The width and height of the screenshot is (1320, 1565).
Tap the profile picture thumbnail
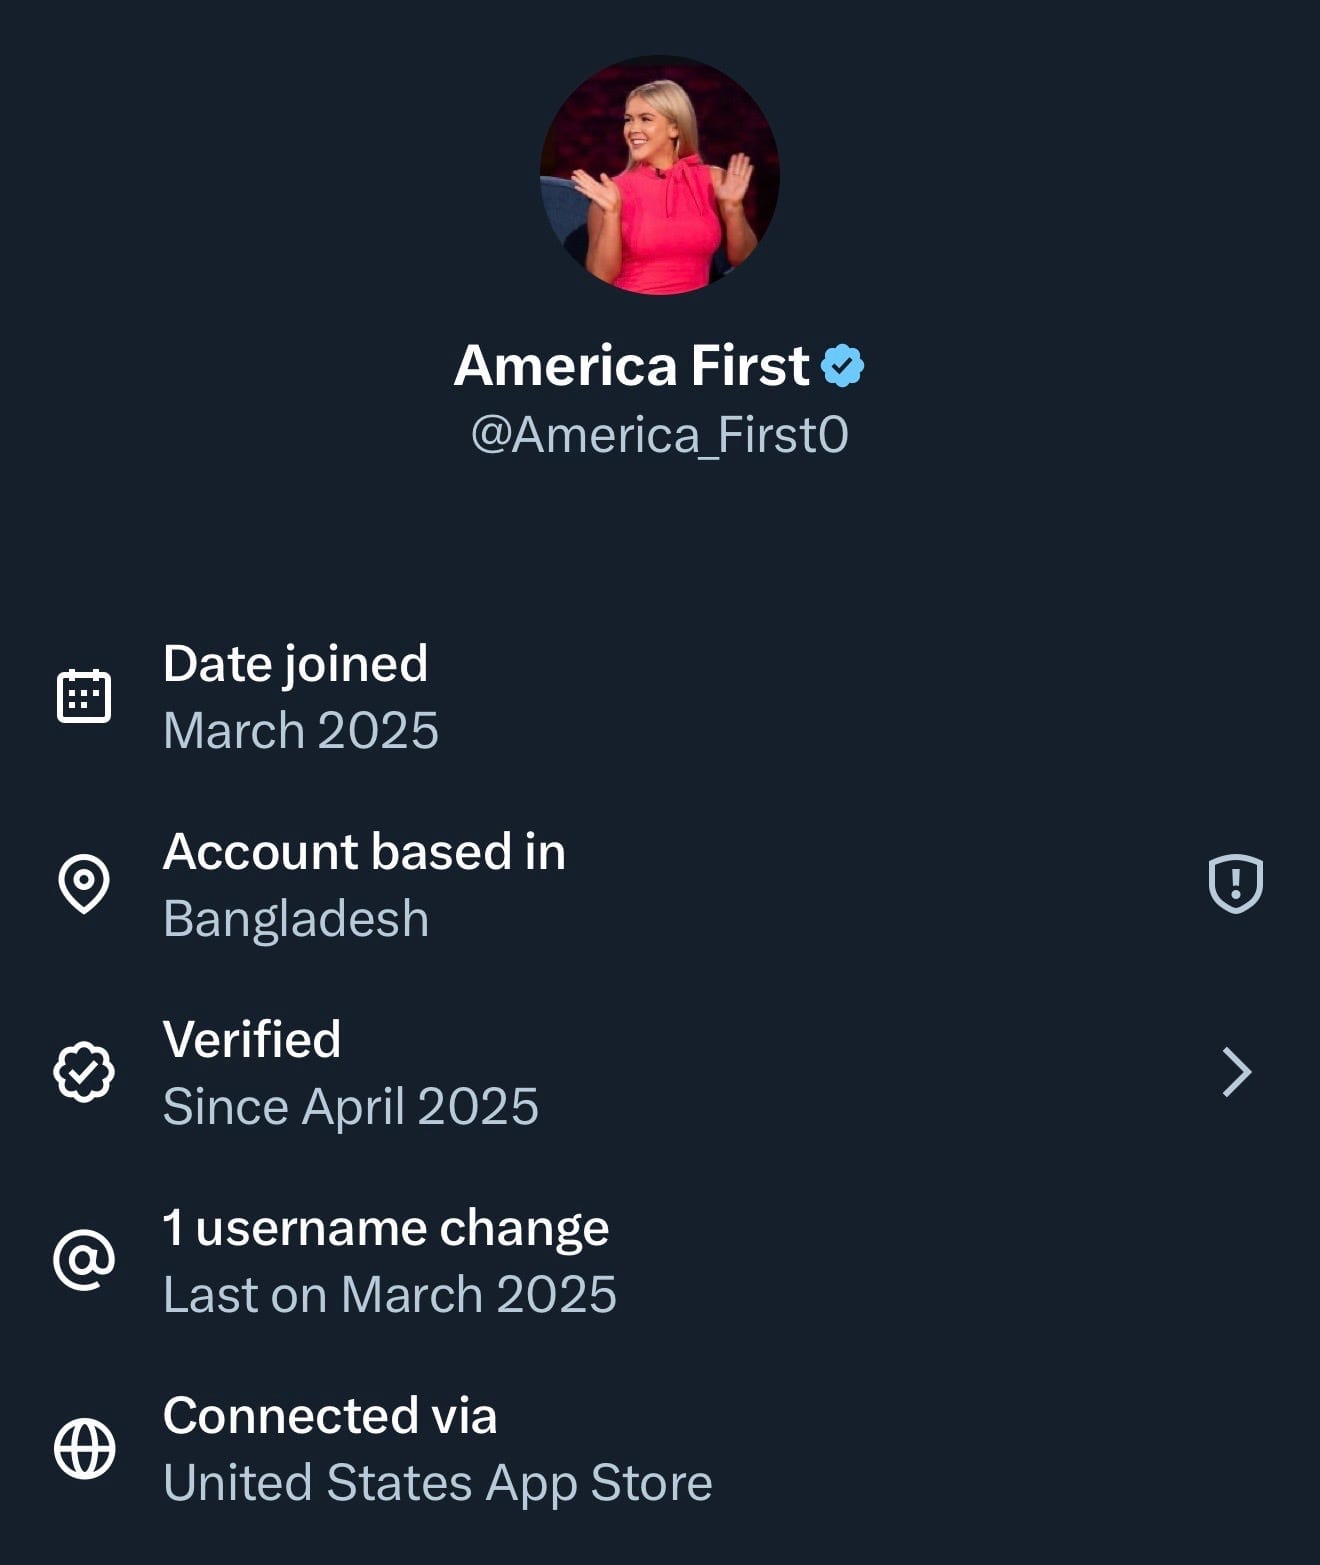tap(660, 175)
